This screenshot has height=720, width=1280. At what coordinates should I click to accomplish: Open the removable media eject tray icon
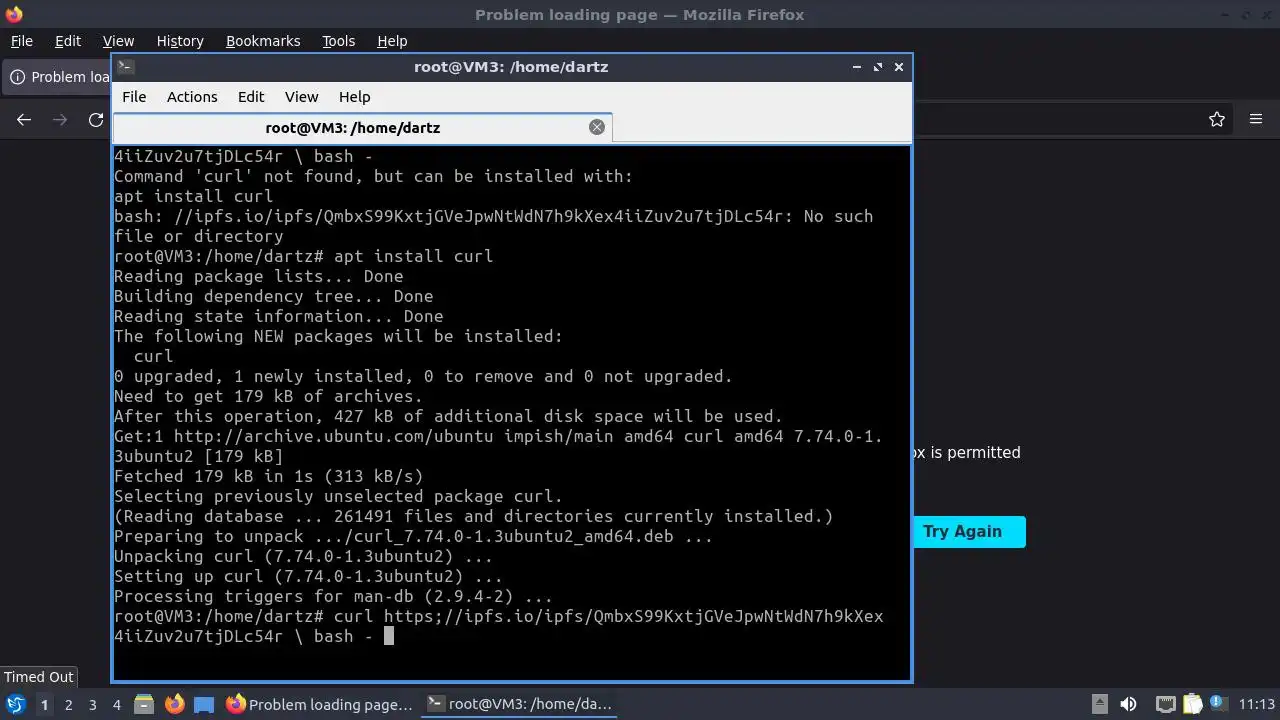[1099, 704]
